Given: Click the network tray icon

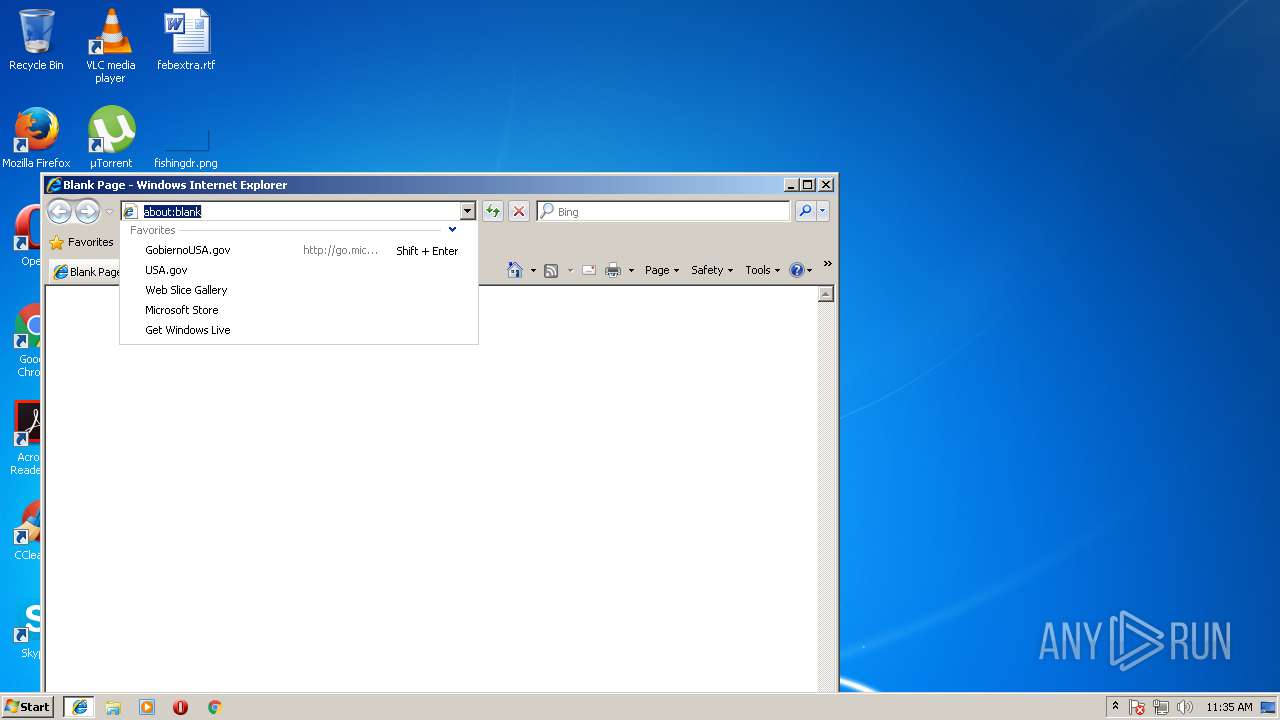Looking at the screenshot, I should [1161, 707].
